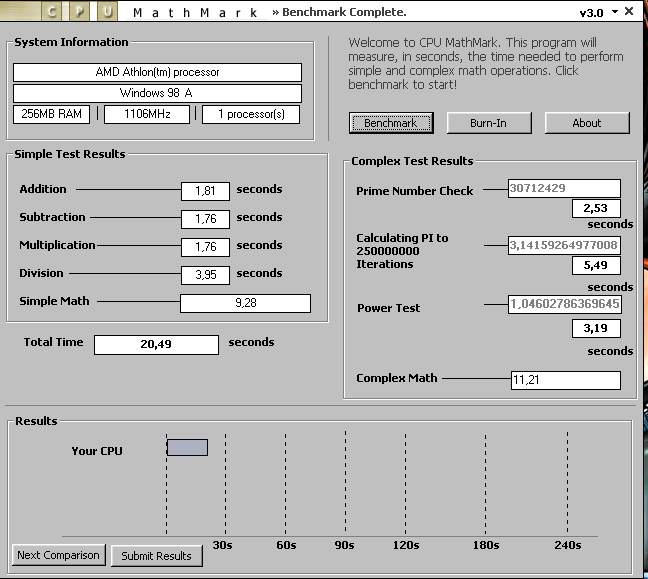Viewport: 648px width, 579px height.
Task: Click the U letter tile in title
Action: (107, 11)
